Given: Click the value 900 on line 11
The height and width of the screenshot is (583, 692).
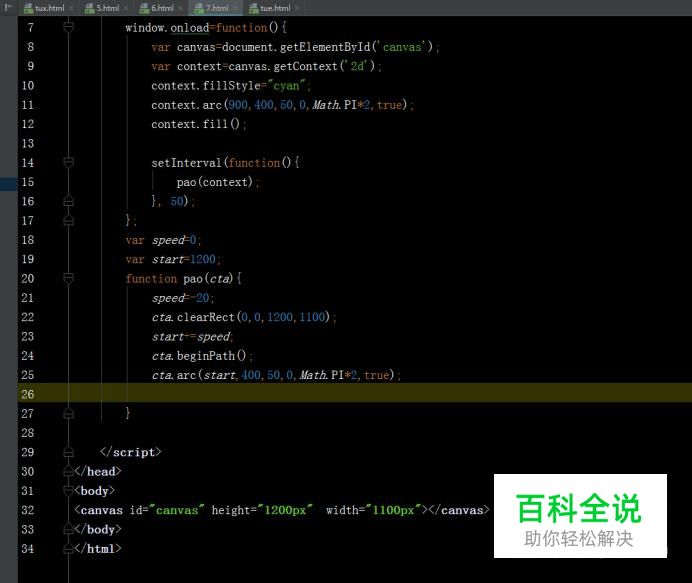Looking at the screenshot, I should [x=238, y=105].
